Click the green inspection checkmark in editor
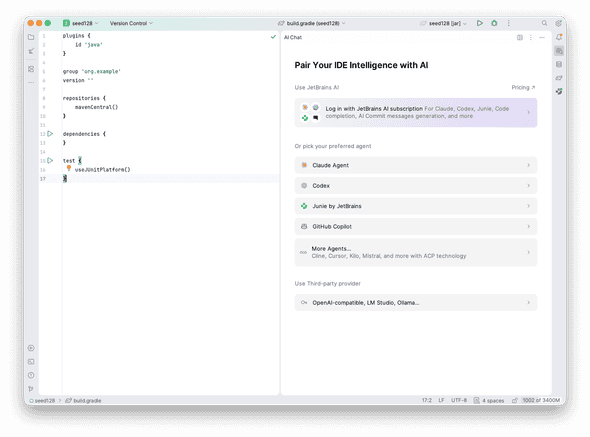 (273, 37)
